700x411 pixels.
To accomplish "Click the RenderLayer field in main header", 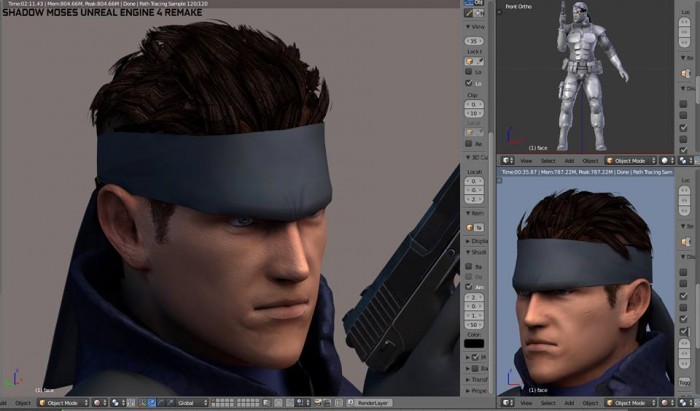I will coord(370,403).
